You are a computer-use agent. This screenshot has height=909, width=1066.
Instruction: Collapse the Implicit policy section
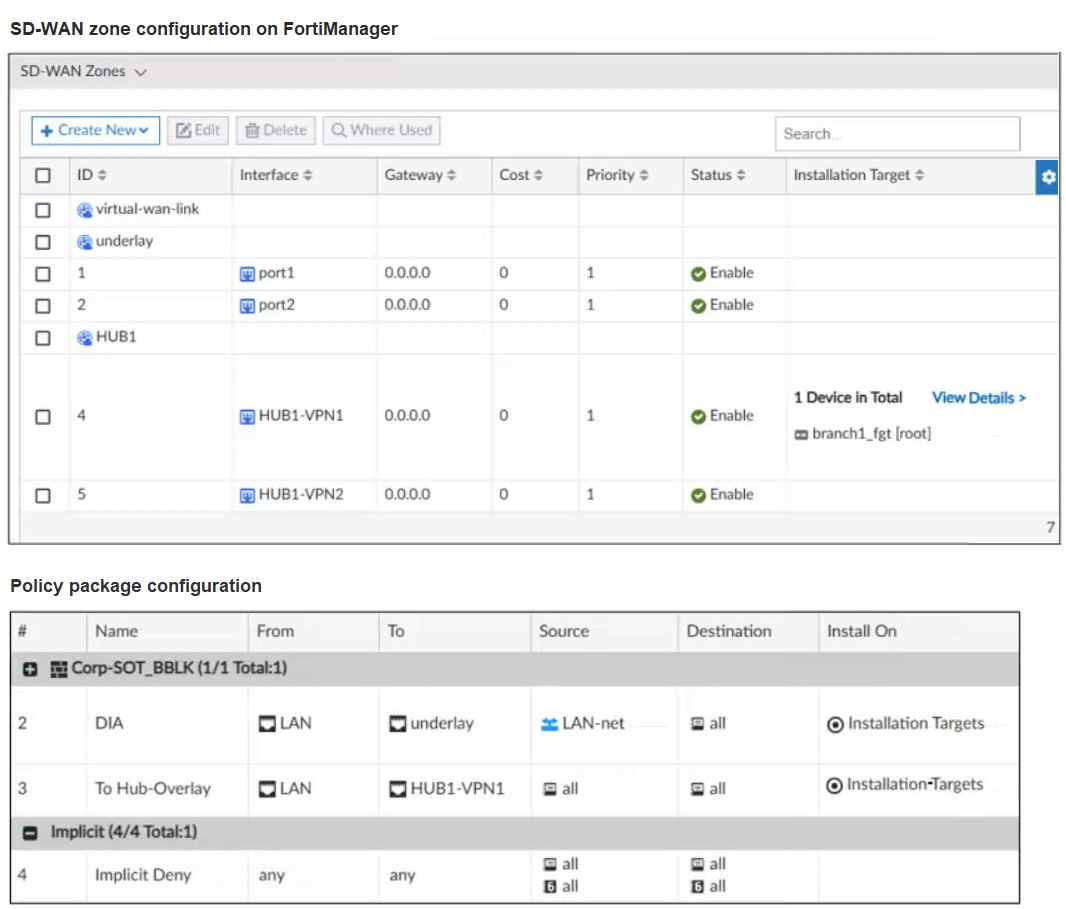coord(30,833)
